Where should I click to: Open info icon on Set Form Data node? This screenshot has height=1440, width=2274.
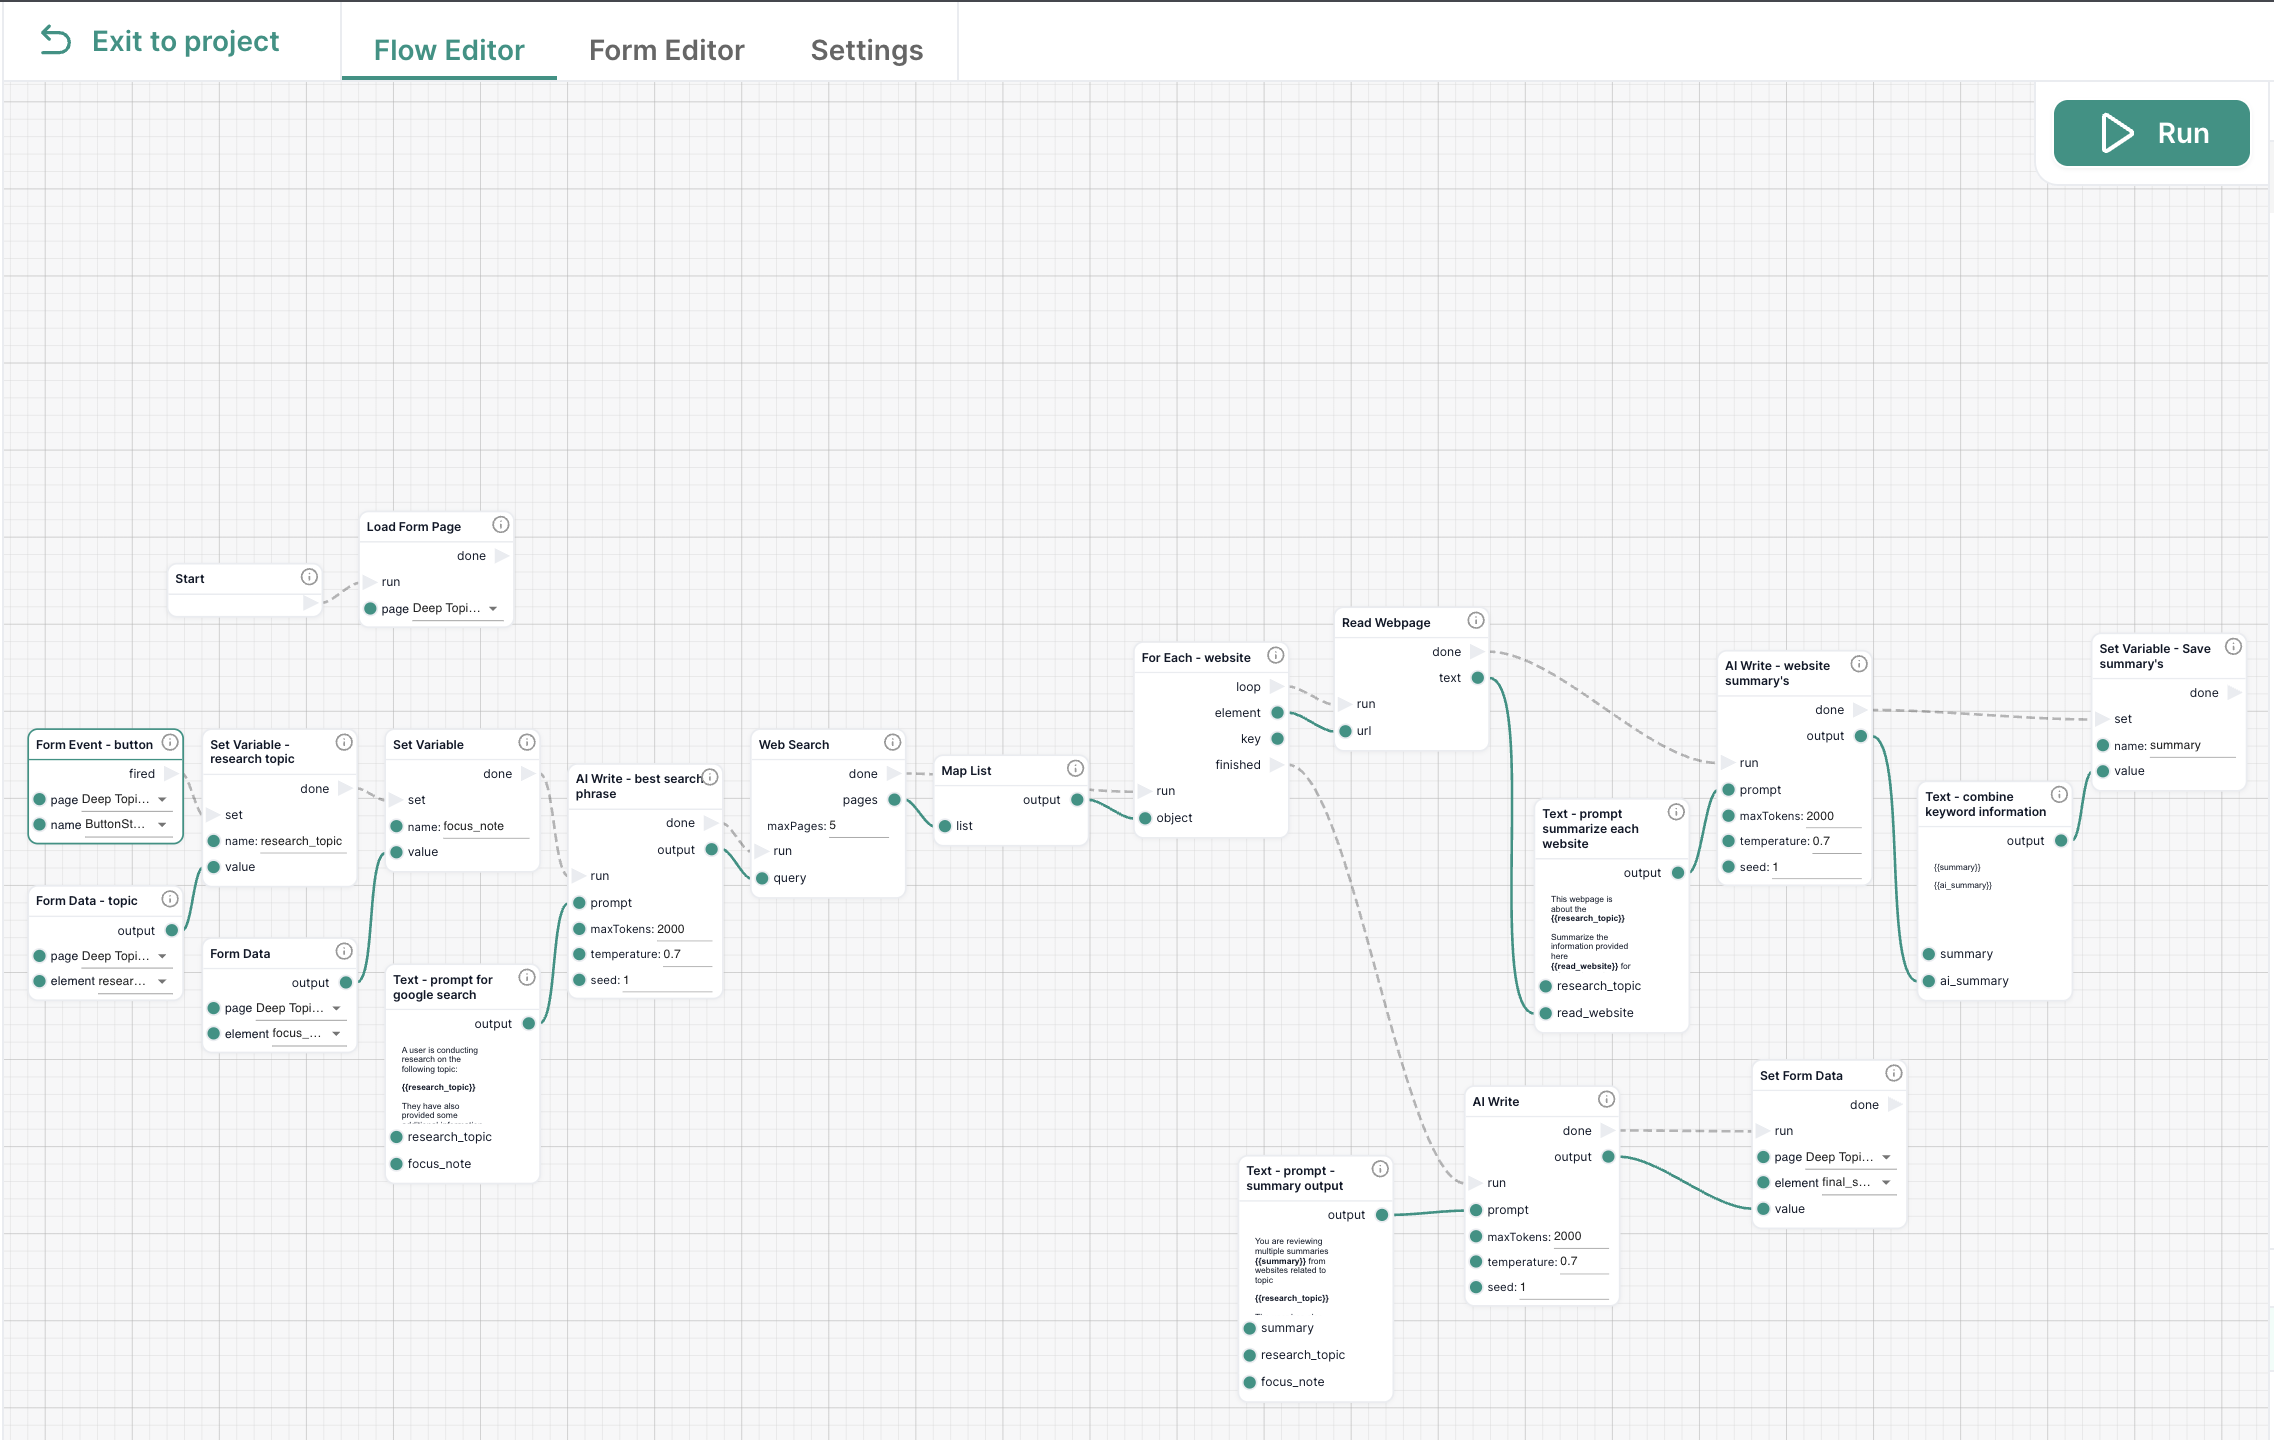1894,1073
